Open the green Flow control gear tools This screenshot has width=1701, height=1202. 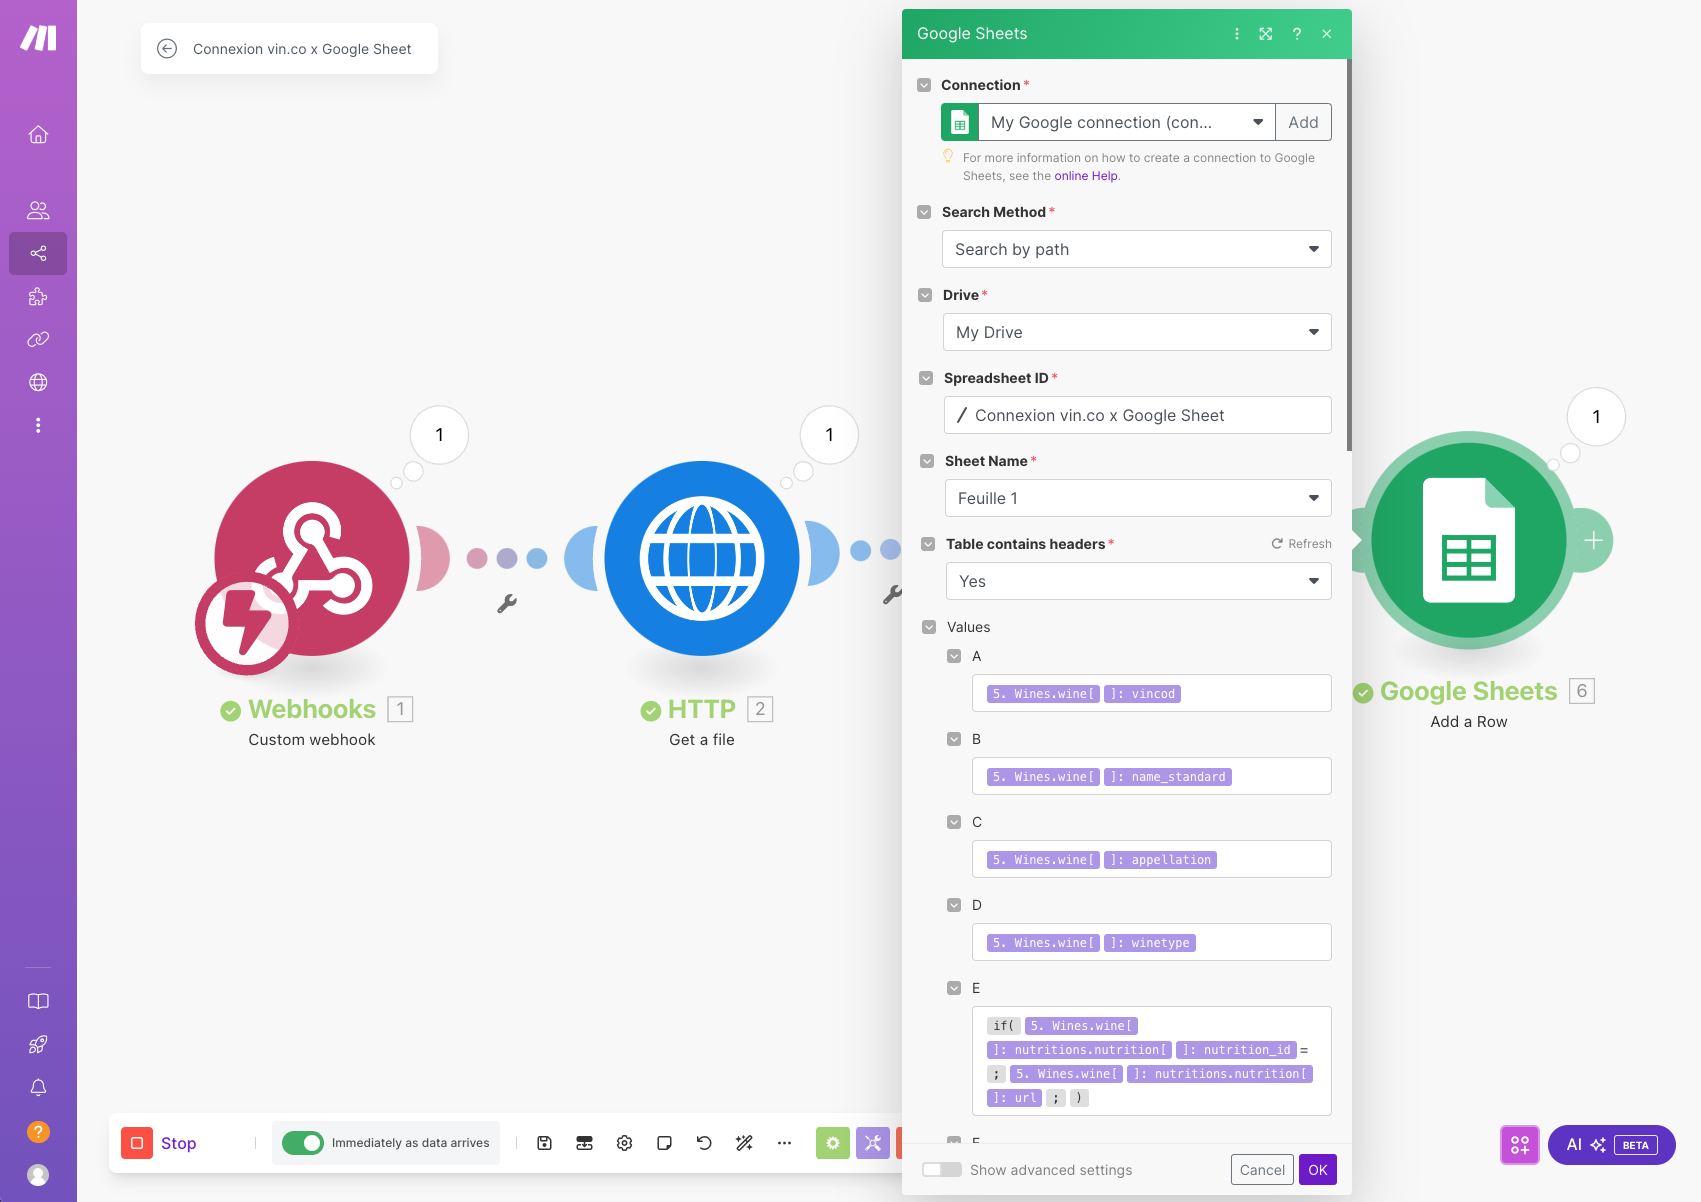pos(833,1143)
